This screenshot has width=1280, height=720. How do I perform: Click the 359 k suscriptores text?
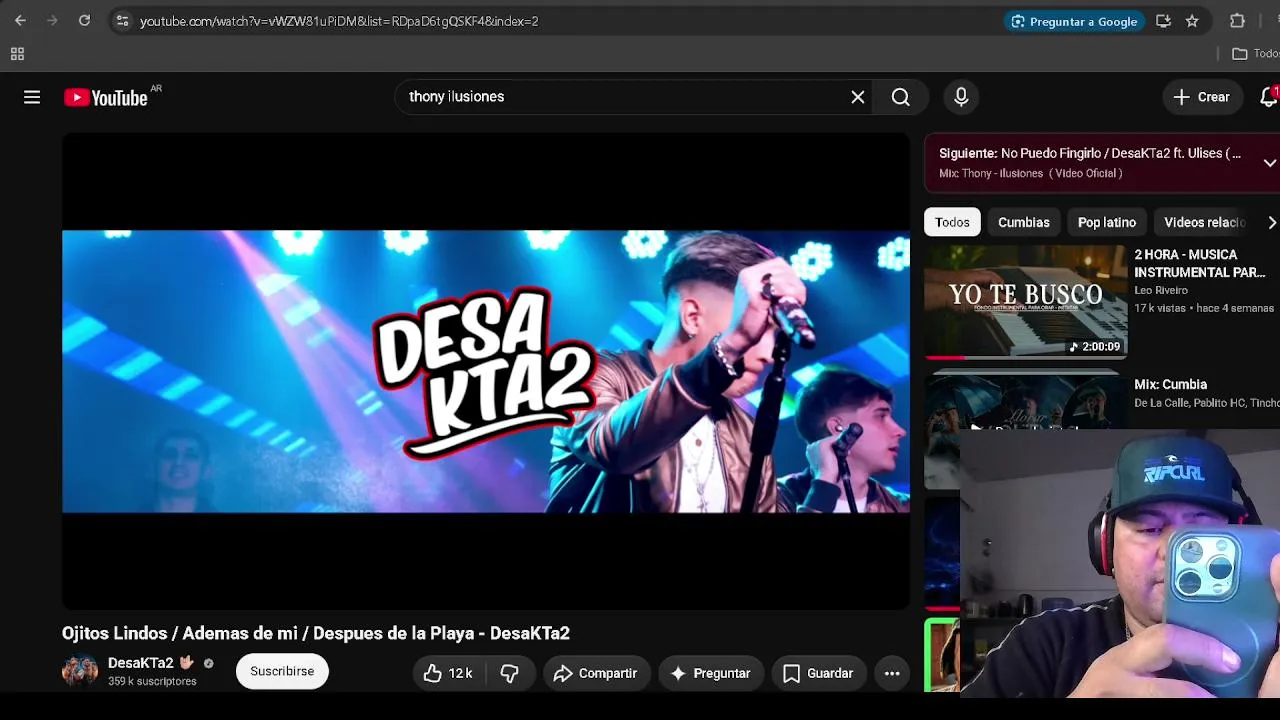tap(152, 681)
